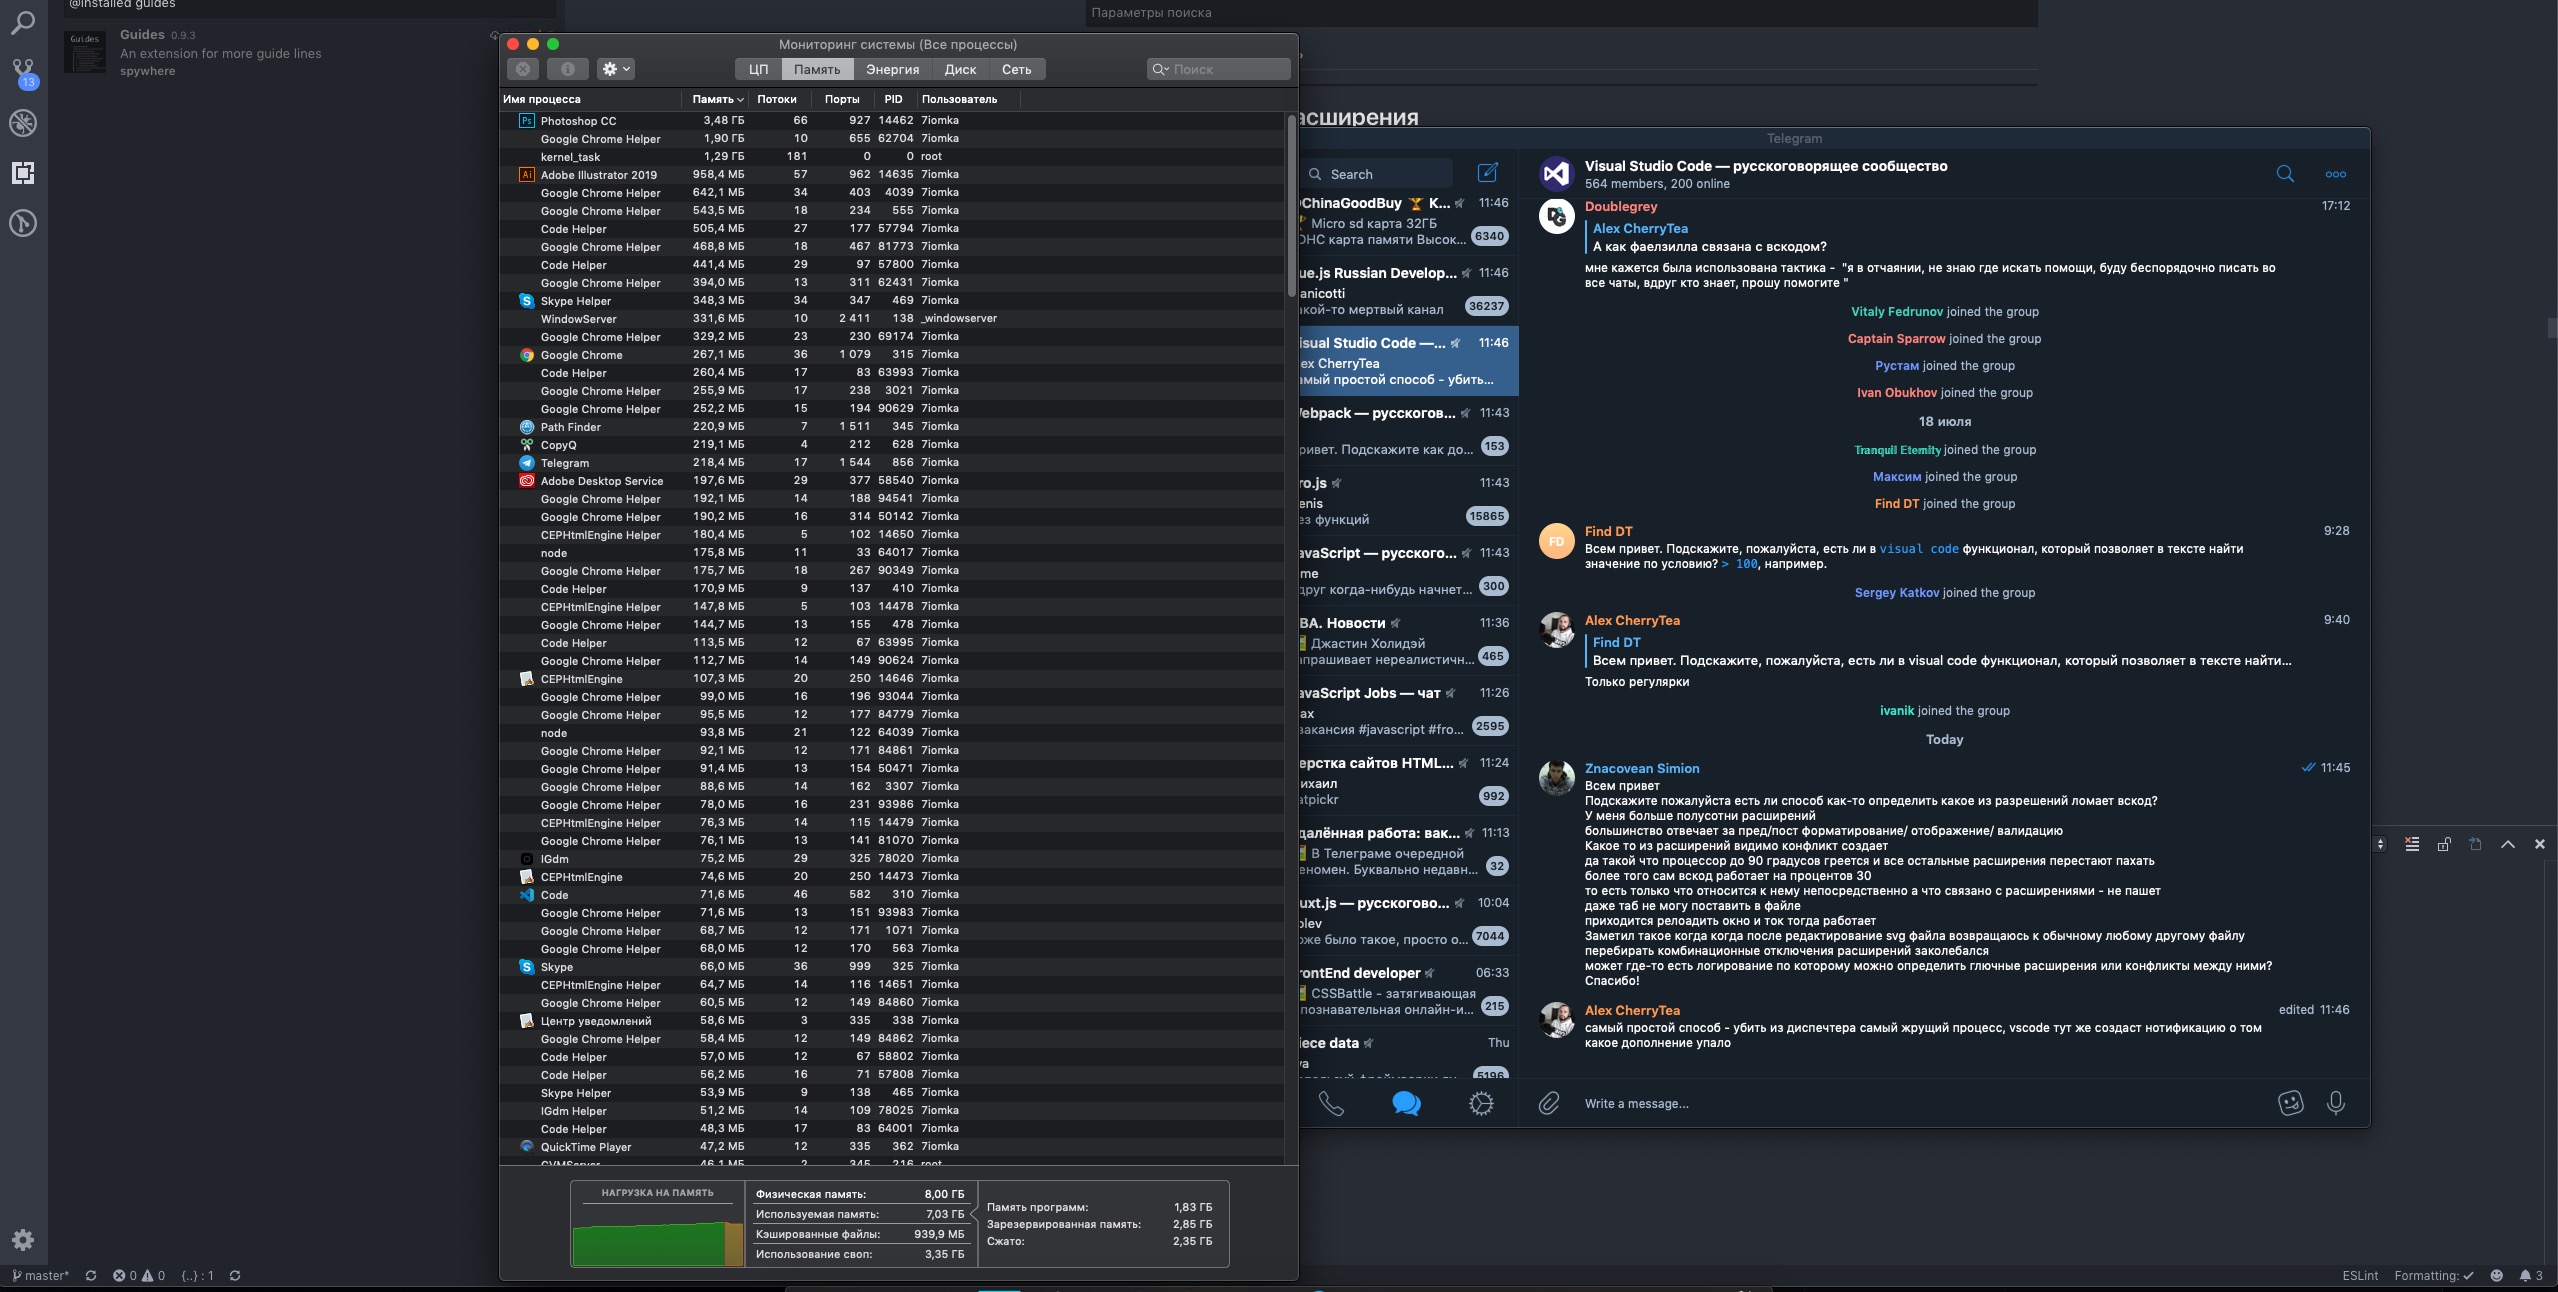The width and height of the screenshot is (2558, 1292).
Task: Select the Adobe Illustrator 2019 process row
Action: click(892, 174)
